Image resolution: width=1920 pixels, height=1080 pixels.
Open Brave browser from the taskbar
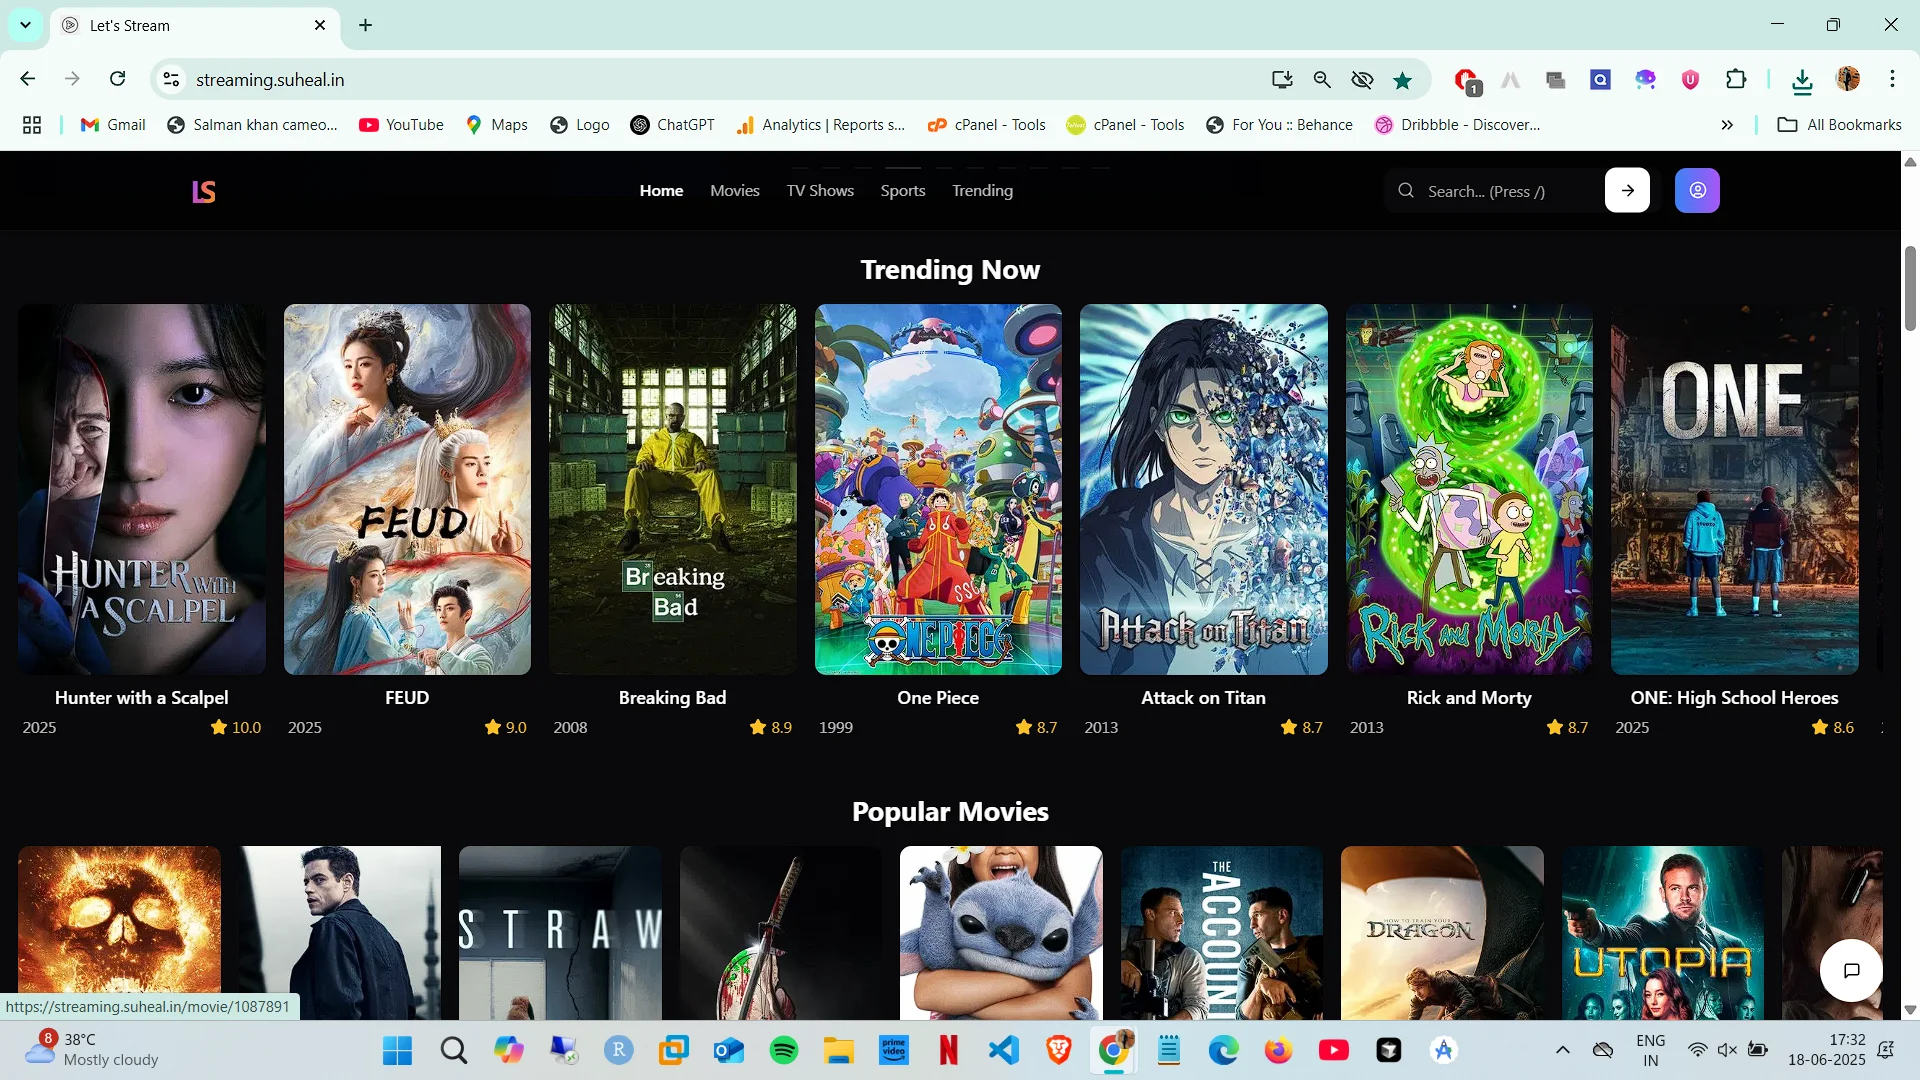(x=1059, y=1050)
